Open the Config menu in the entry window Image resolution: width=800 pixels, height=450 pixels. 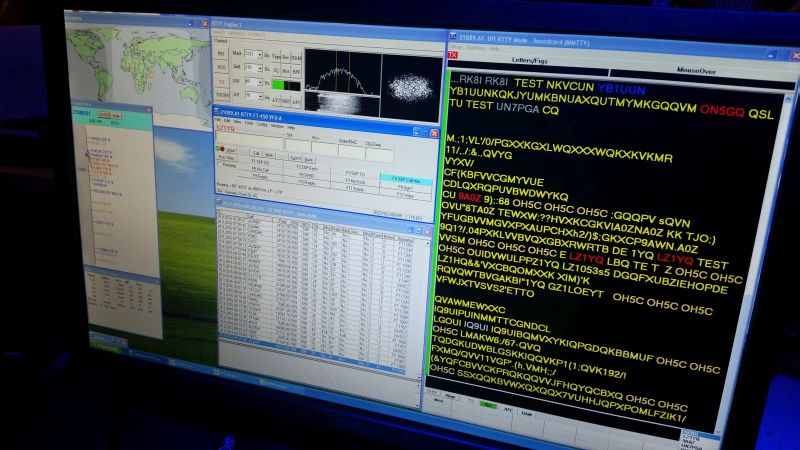pos(263,123)
